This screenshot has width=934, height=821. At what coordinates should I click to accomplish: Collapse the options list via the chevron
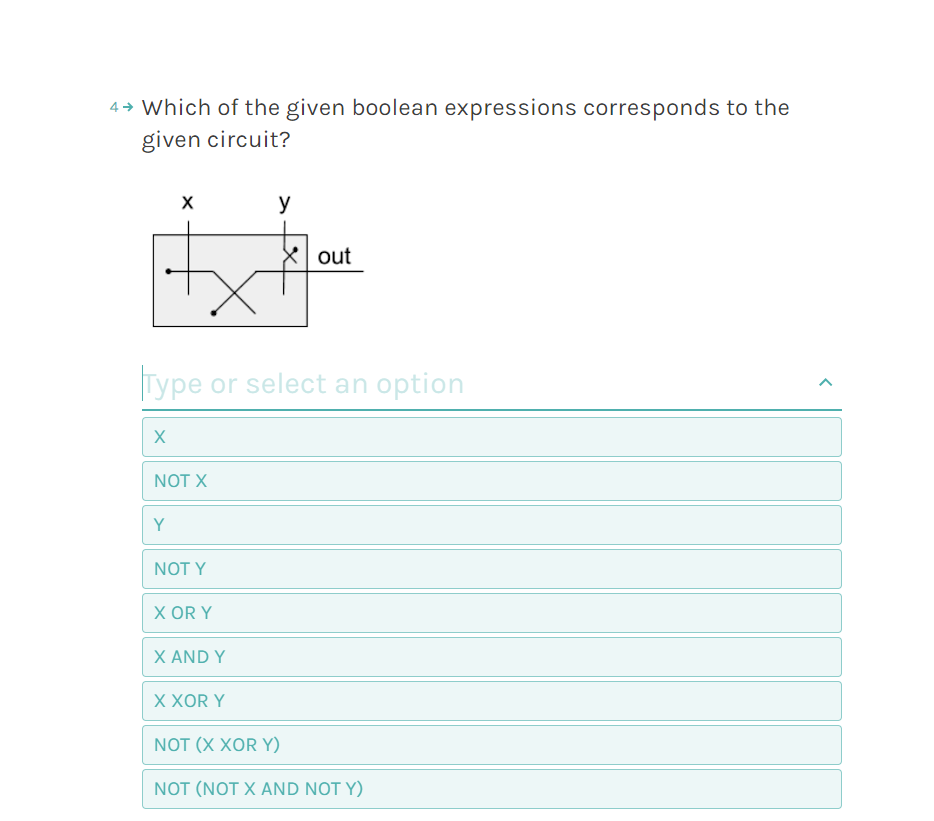825,382
